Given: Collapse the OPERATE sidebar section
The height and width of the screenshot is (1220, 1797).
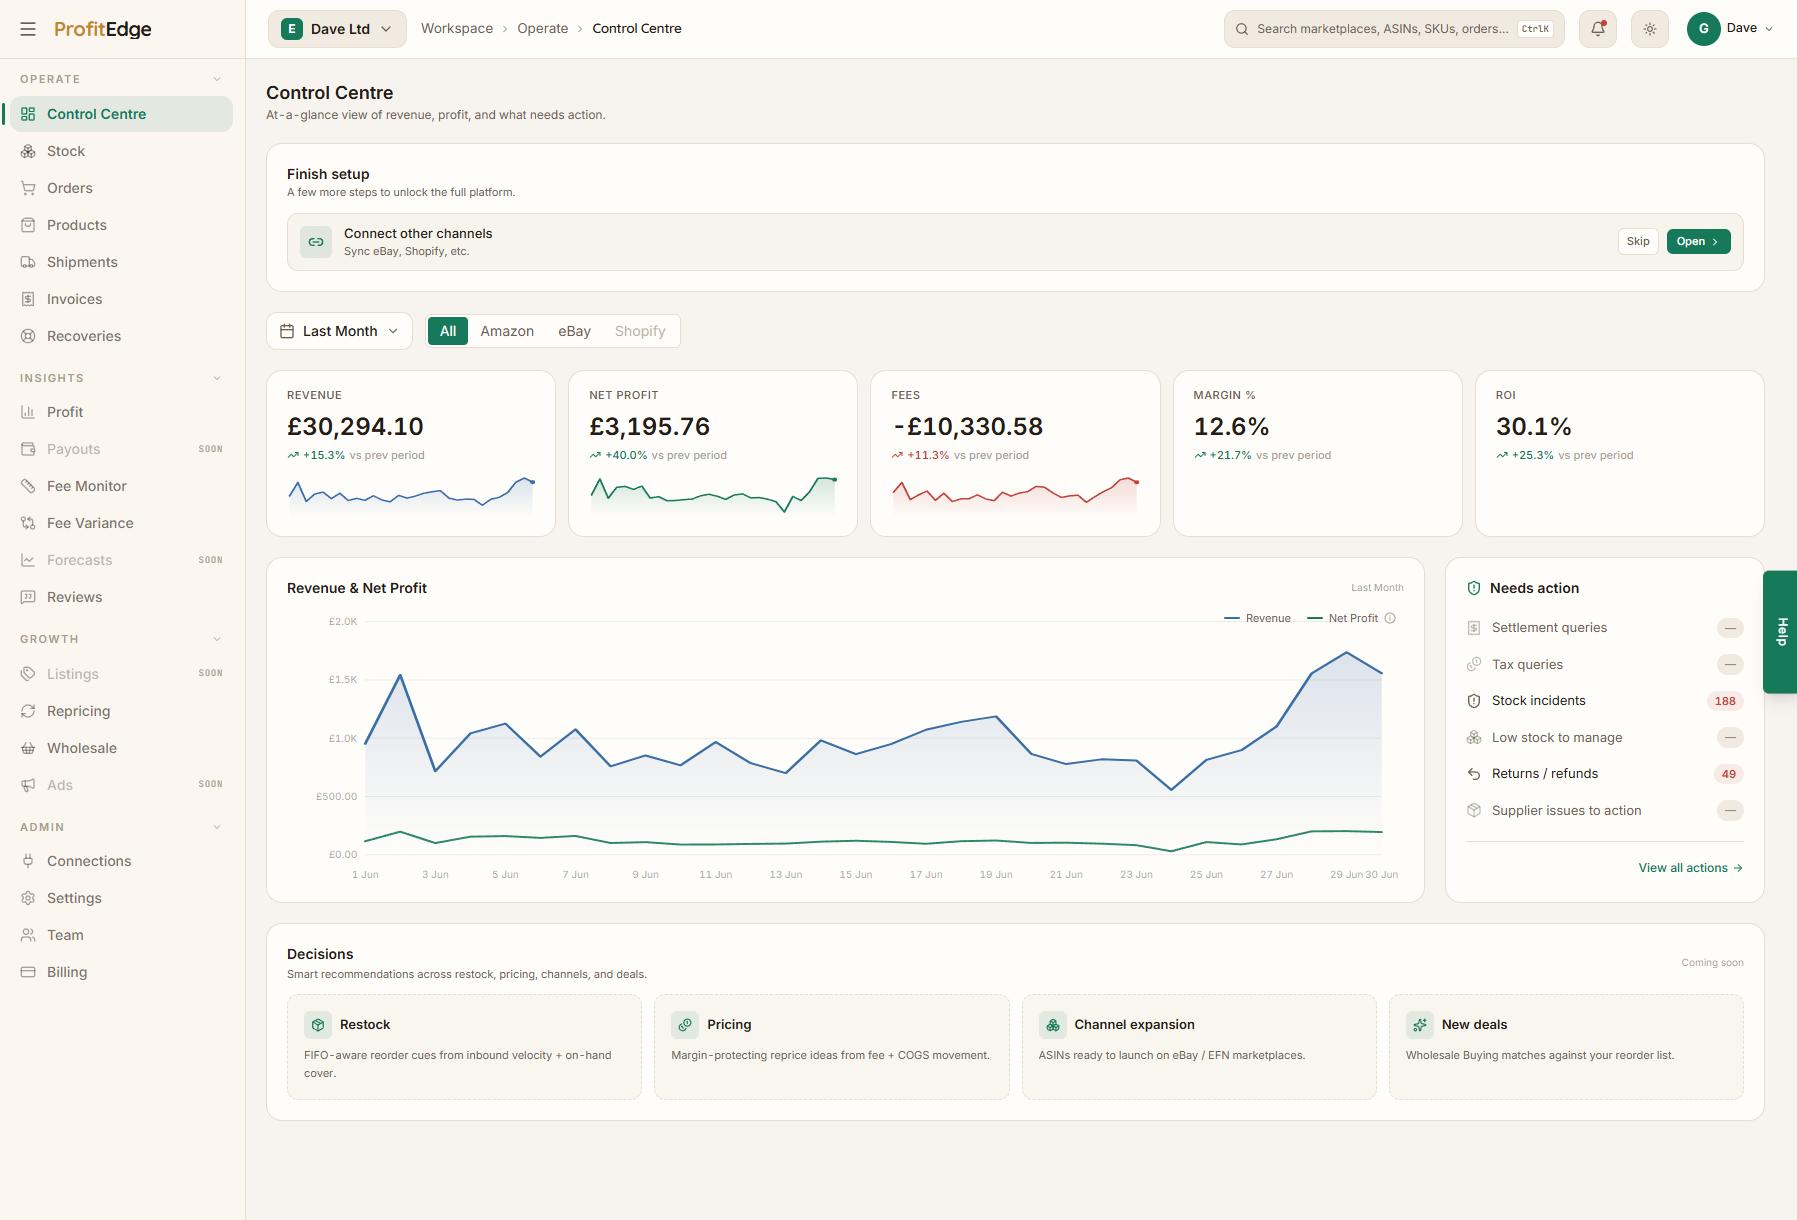Looking at the screenshot, I should coord(217,79).
